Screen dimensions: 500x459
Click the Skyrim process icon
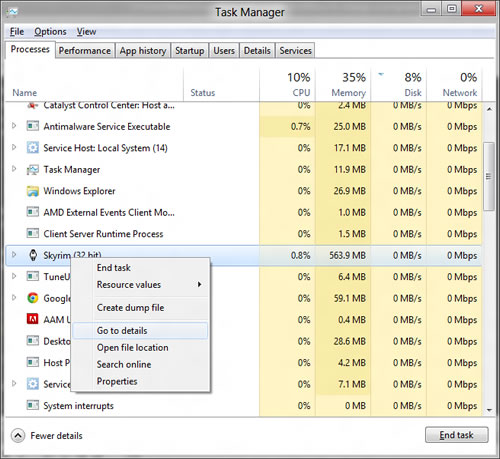pos(33,255)
